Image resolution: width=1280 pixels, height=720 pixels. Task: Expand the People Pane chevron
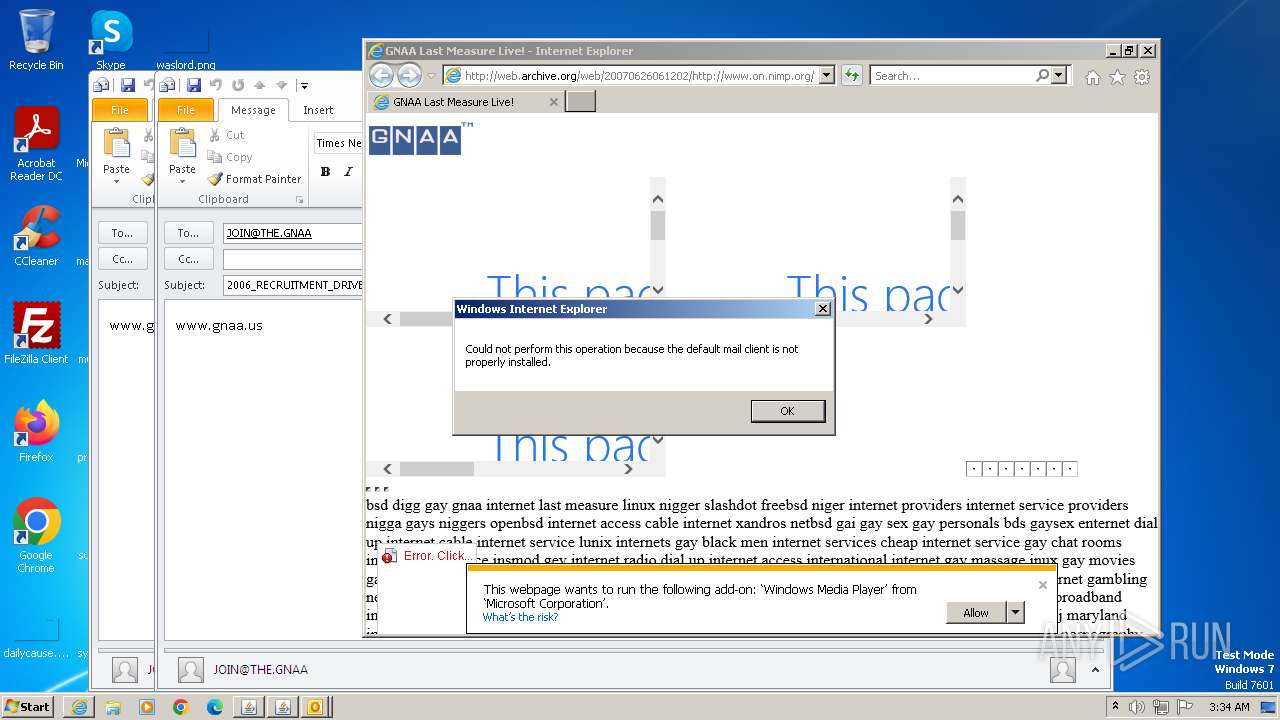(x=1095, y=670)
